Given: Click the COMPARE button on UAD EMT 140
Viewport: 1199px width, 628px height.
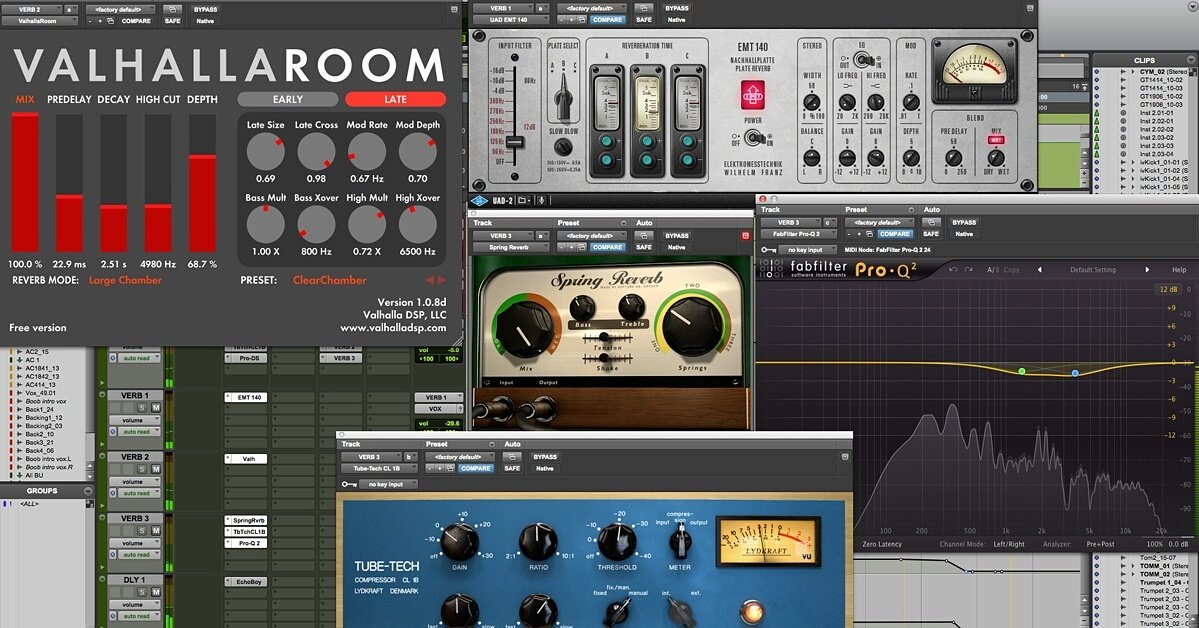Looking at the screenshot, I should pos(609,19).
